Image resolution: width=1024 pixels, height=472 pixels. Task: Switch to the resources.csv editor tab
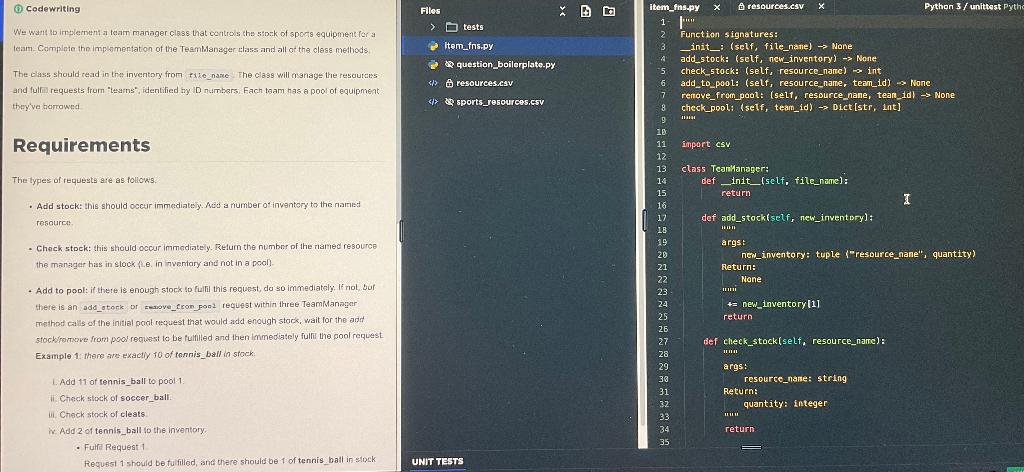(x=776, y=7)
